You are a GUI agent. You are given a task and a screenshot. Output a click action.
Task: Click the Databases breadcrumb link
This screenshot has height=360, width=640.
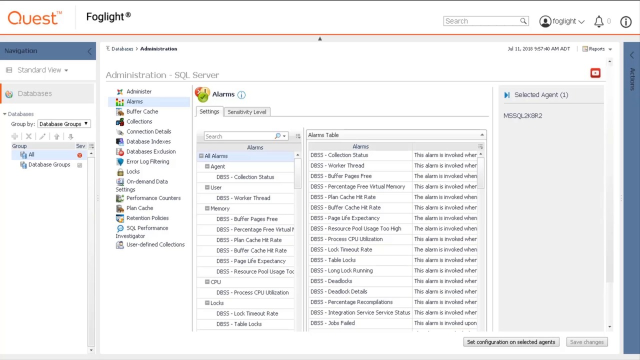tap(122, 49)
